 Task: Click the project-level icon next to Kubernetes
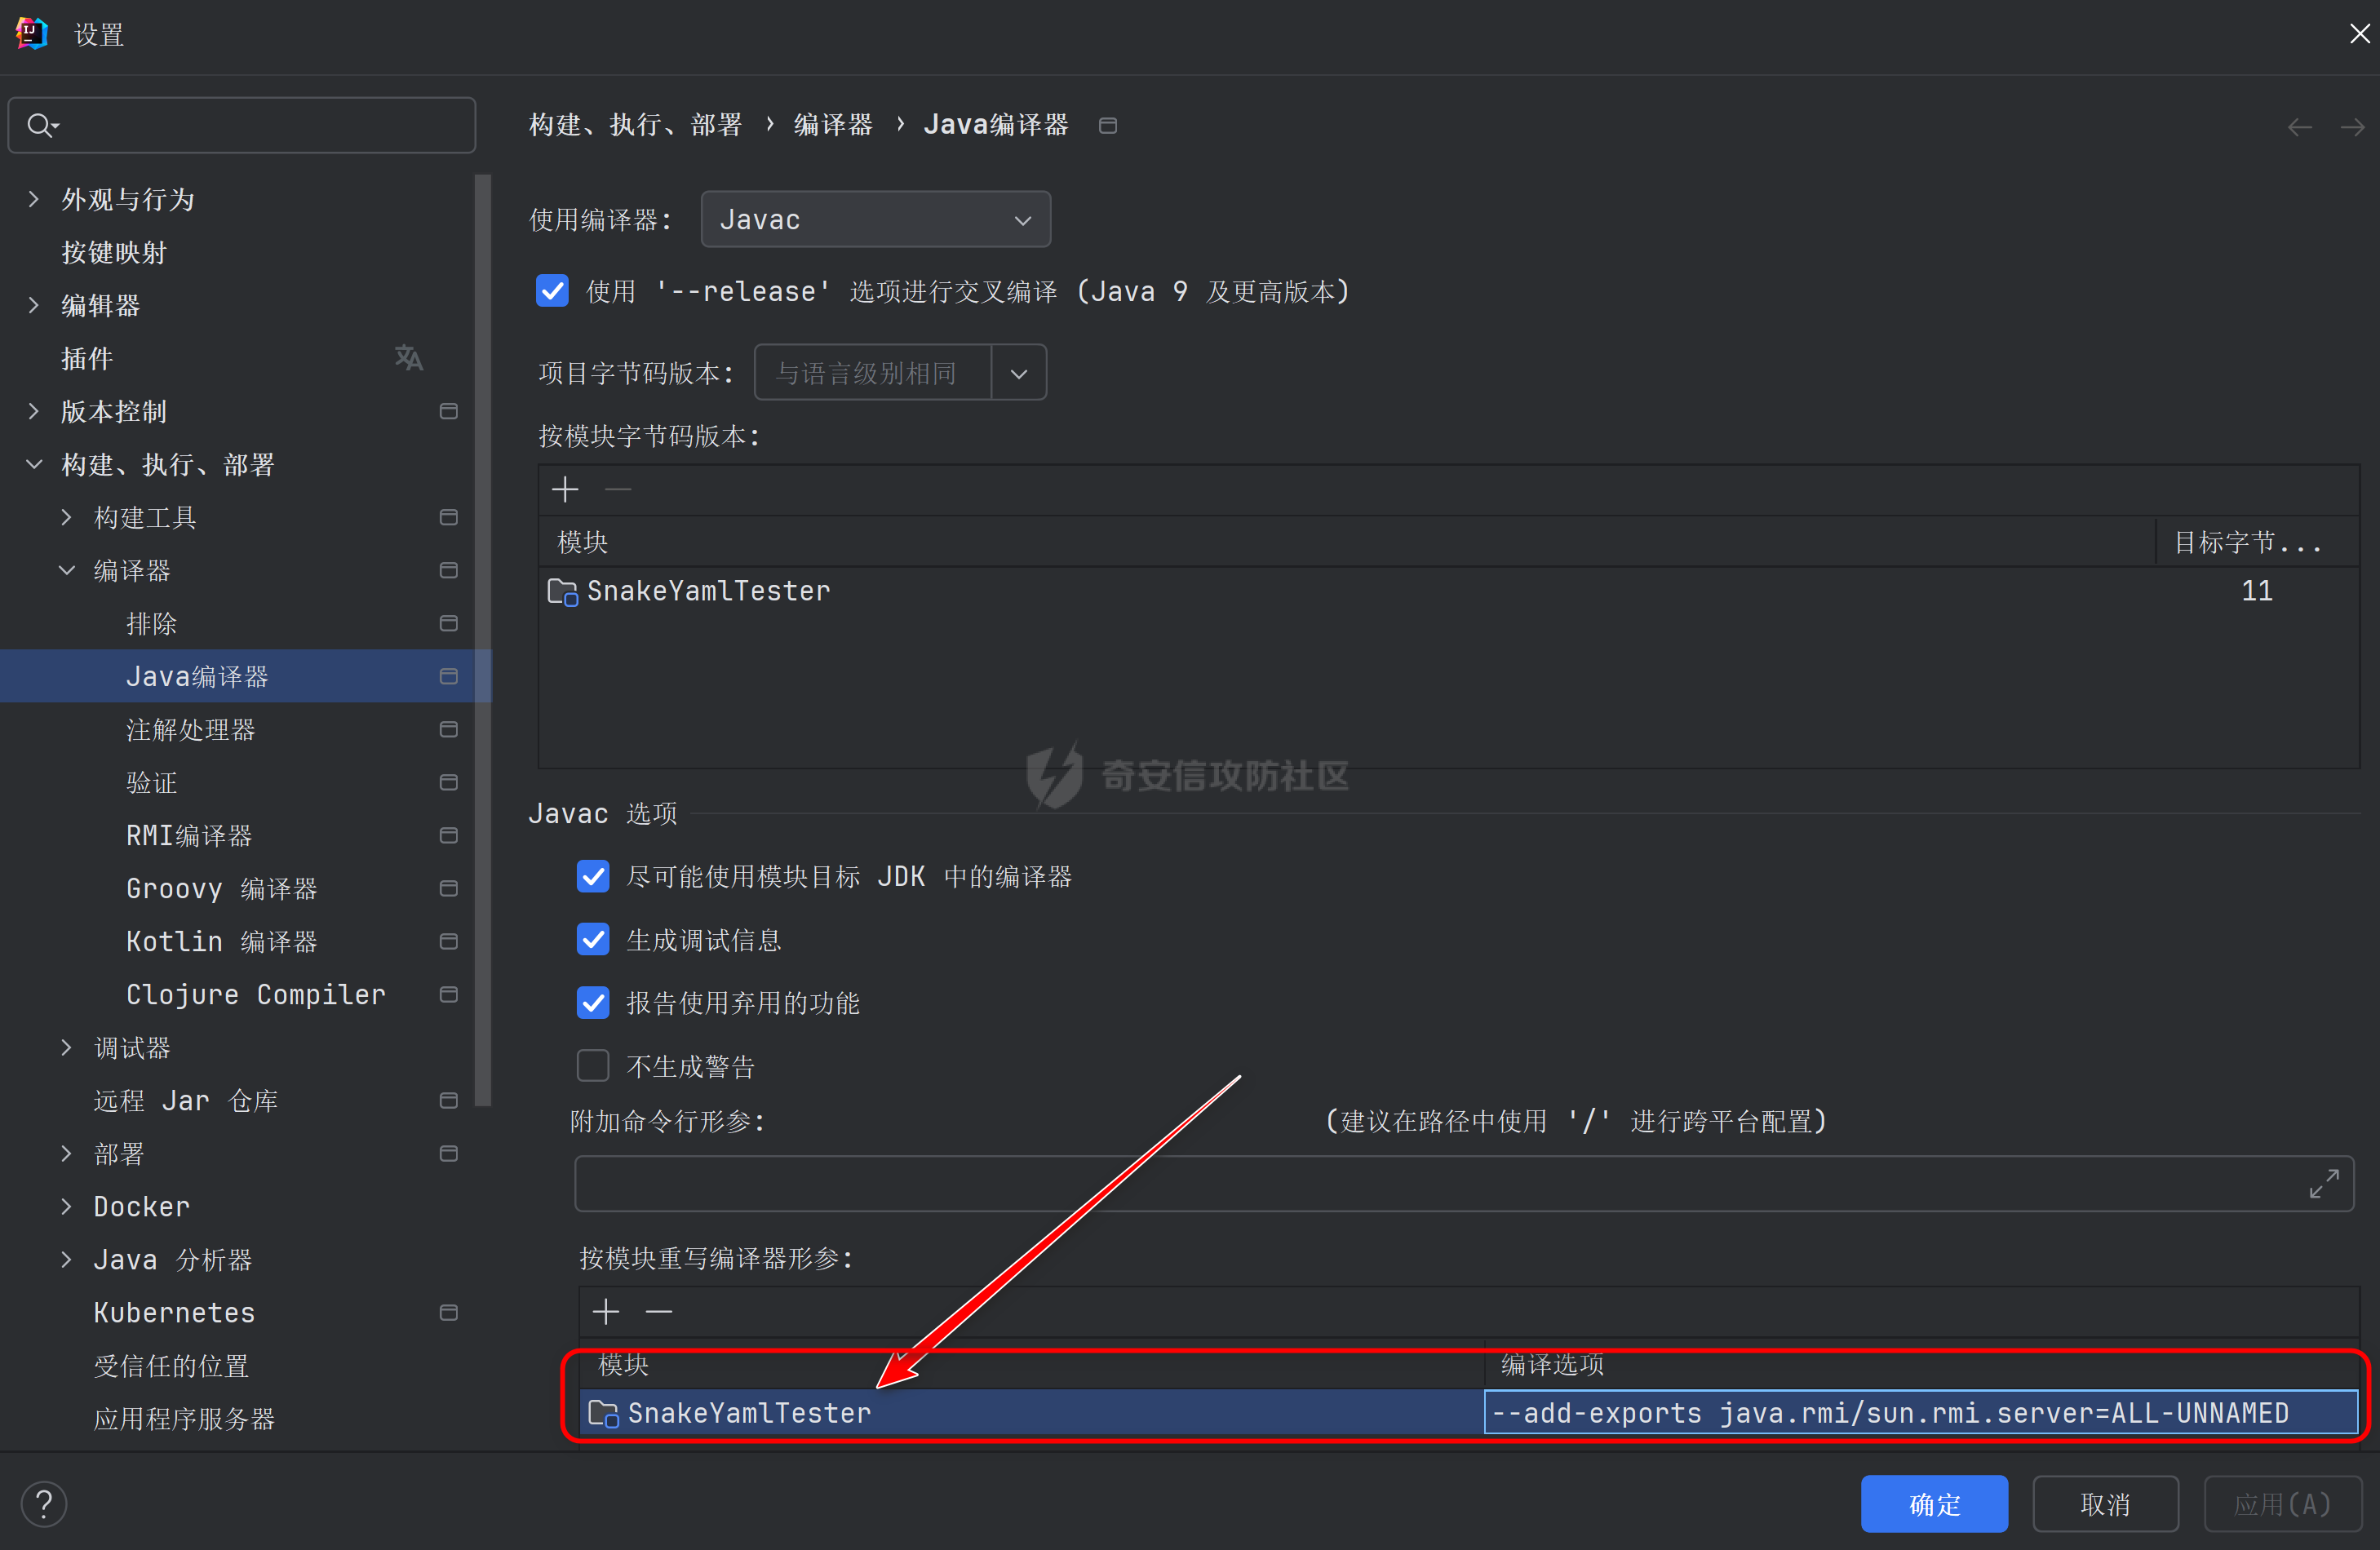tap(449, 1312)
